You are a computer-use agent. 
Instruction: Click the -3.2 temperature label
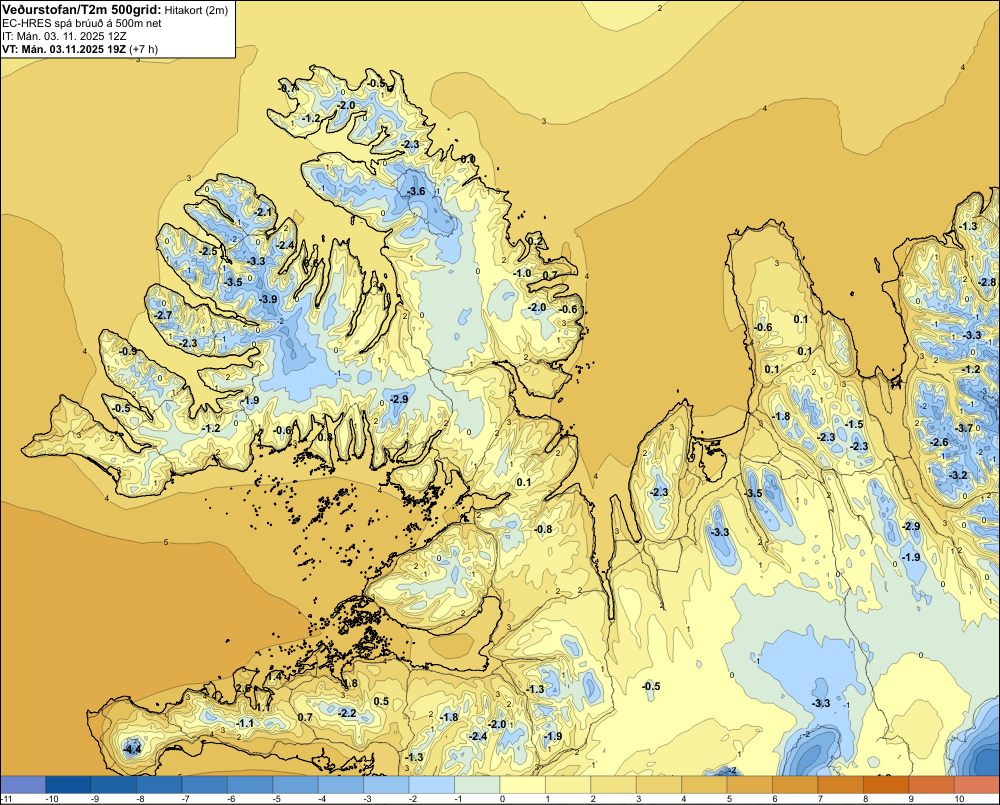(959, 475)
